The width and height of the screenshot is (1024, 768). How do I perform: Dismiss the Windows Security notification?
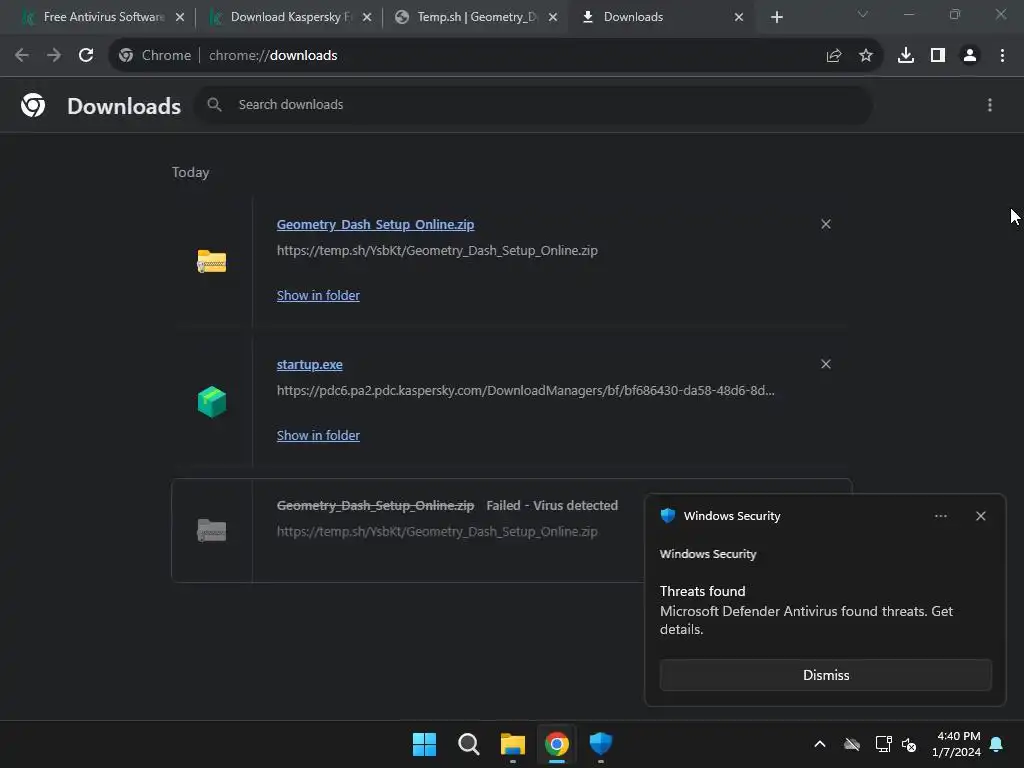pyautogui.click(x=825, y=675)
